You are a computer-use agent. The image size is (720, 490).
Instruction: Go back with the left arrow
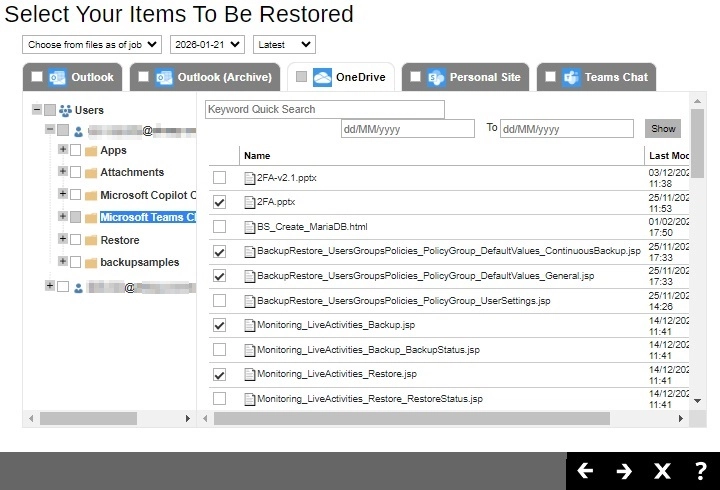(x=585, y=471)
